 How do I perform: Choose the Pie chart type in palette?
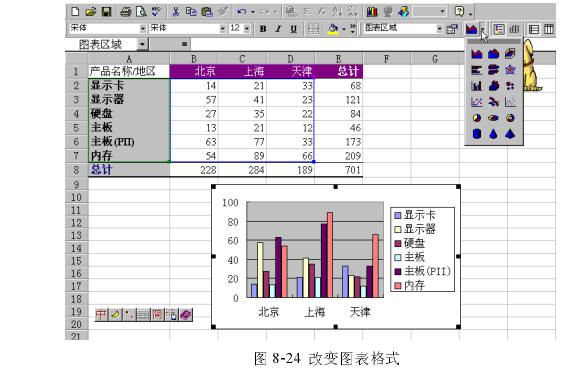tap(477, 118)
